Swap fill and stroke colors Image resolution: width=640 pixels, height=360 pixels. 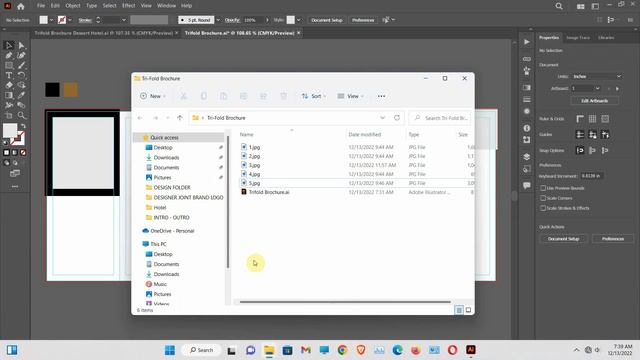tap(23, 126)
